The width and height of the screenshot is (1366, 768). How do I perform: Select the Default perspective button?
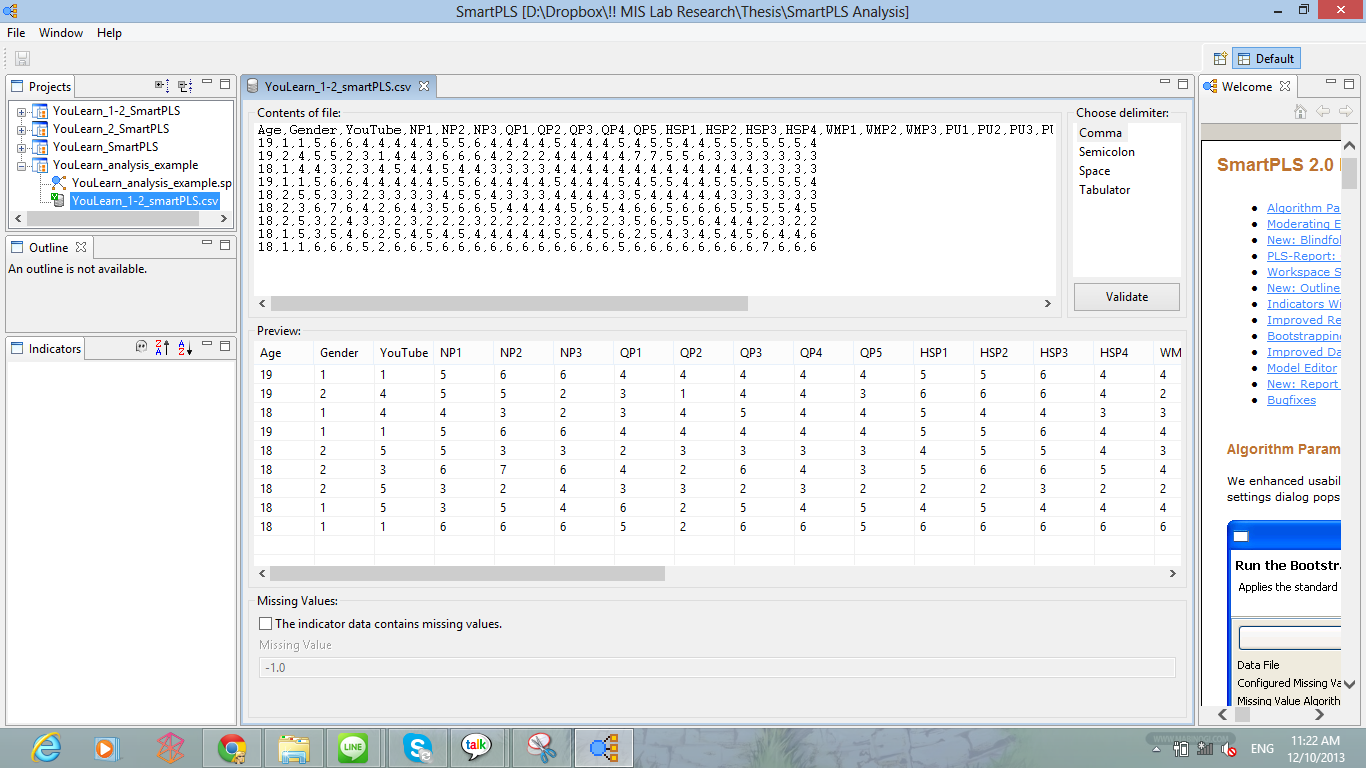[1267, 59]
